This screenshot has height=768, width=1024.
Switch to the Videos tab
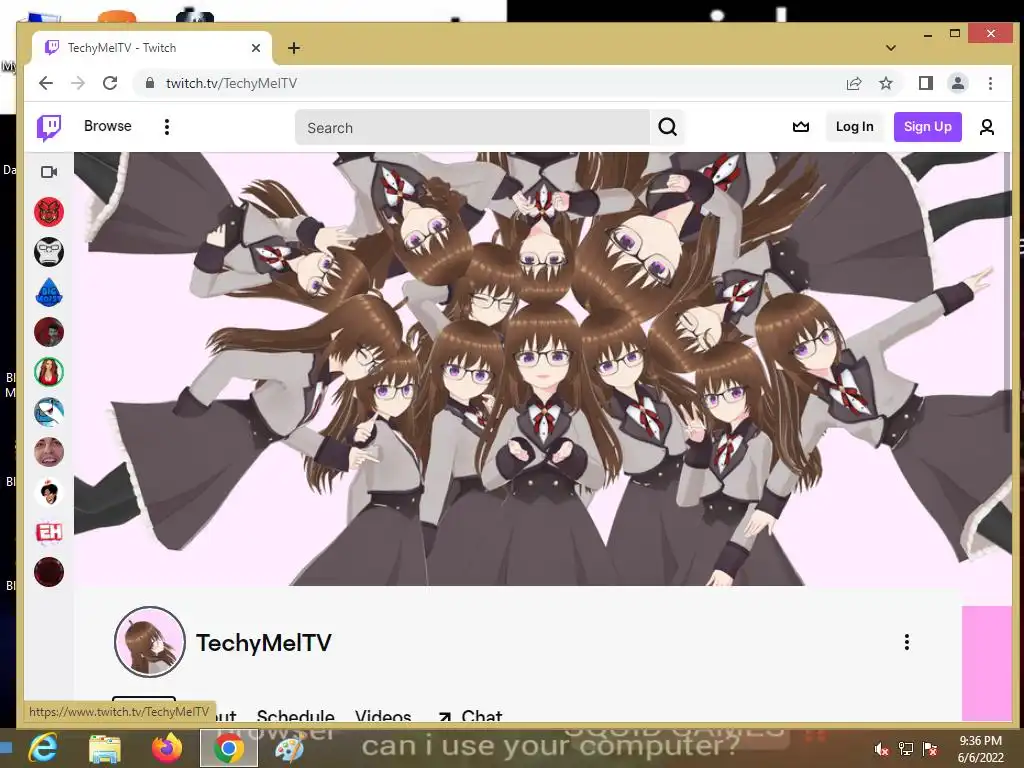coord(383,716)
